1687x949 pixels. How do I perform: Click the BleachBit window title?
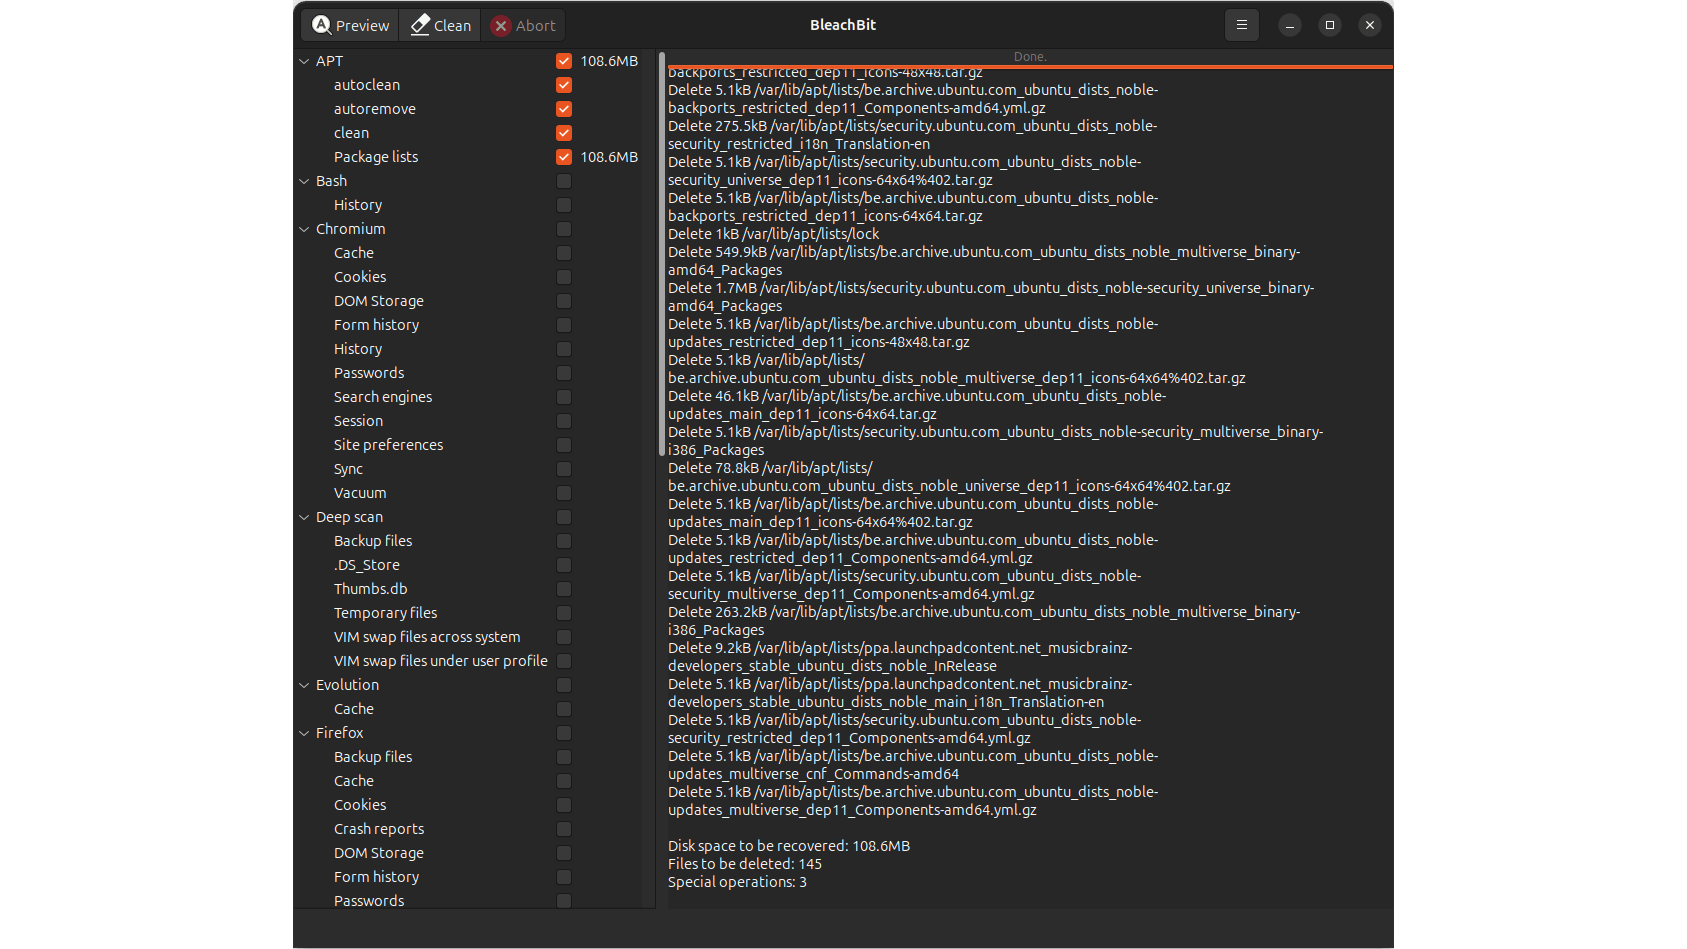click(843, 25)
